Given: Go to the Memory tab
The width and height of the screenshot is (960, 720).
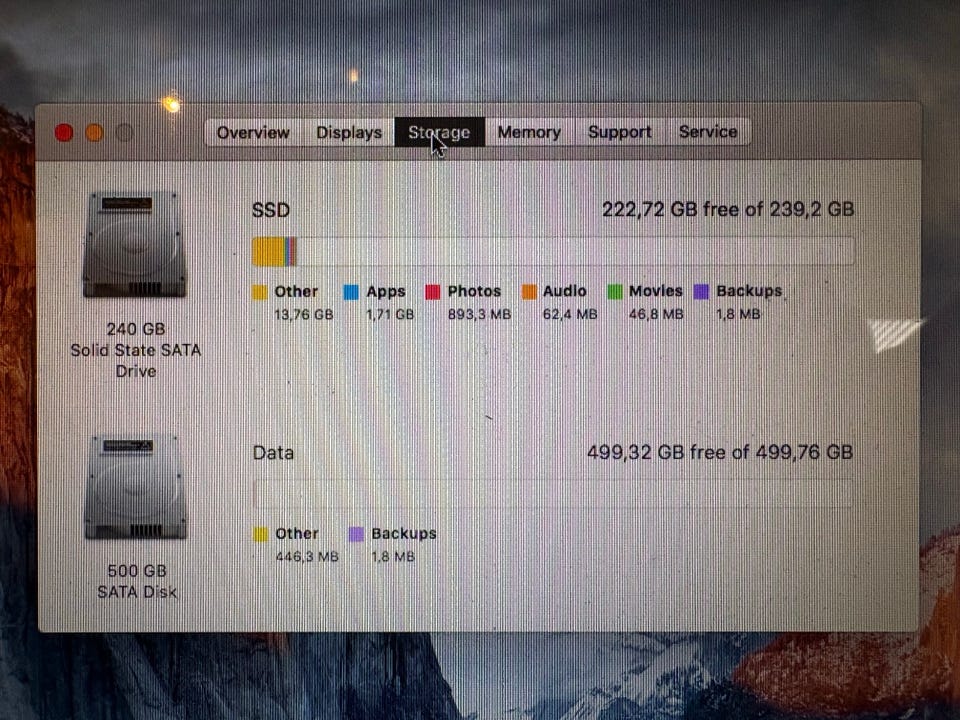Looking at the screenshot, I should (529, 132).
